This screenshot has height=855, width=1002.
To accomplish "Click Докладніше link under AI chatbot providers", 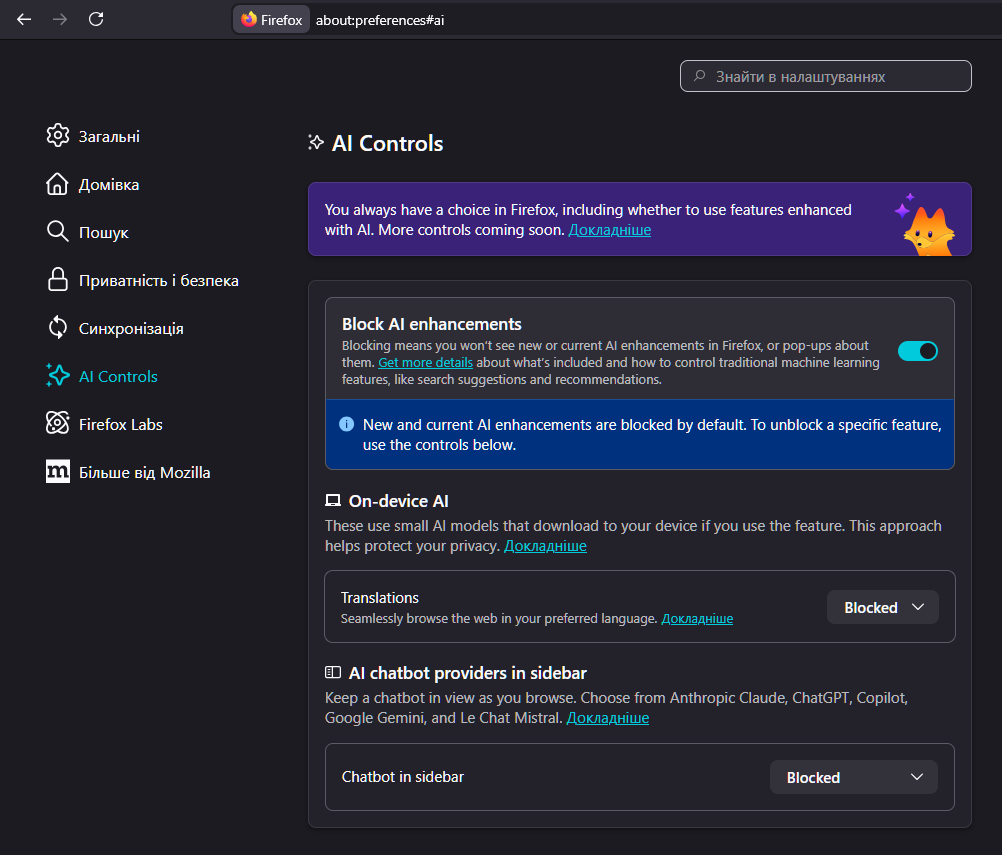I will 607,718.
